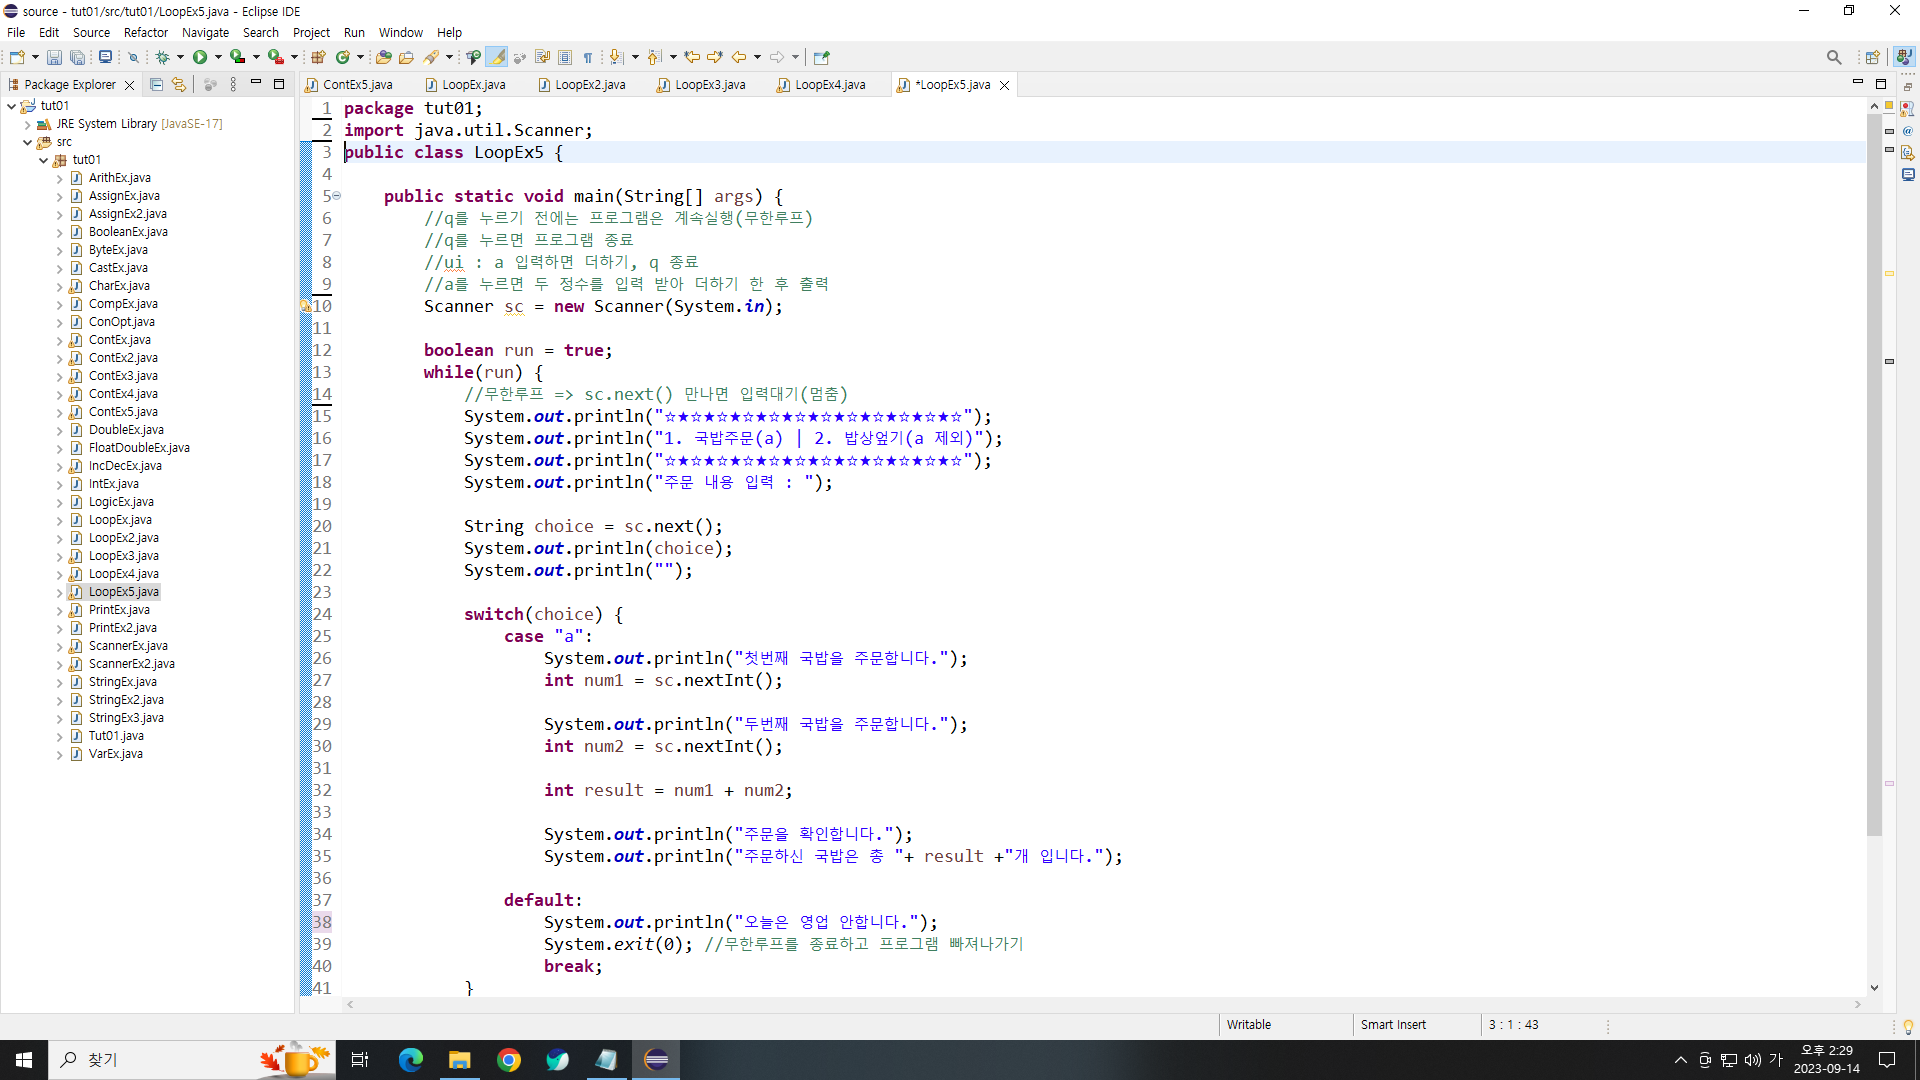
Task: Click the Windows search box 찾기
Action: pyautogui.click(x=102, y=1060)
